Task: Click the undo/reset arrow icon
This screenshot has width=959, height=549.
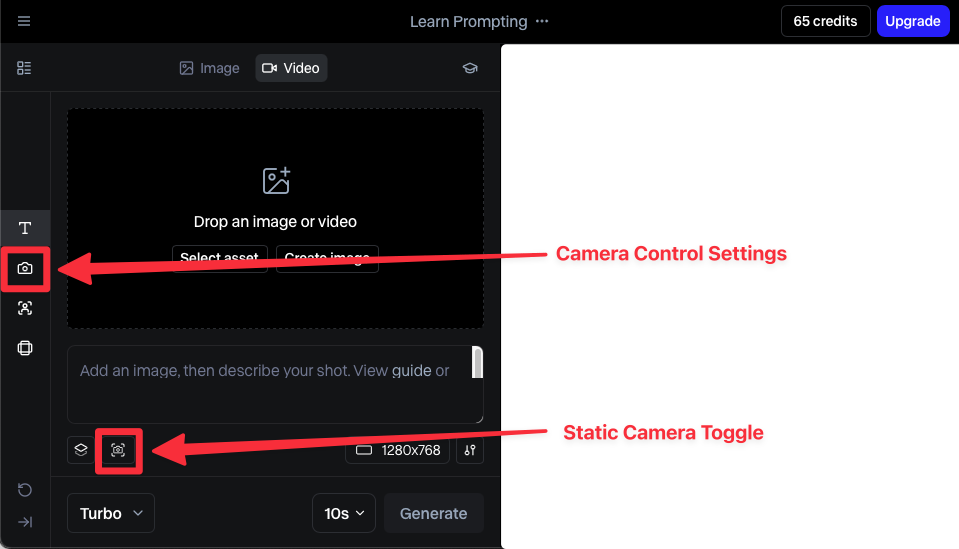Action: [x=25, y=490]
